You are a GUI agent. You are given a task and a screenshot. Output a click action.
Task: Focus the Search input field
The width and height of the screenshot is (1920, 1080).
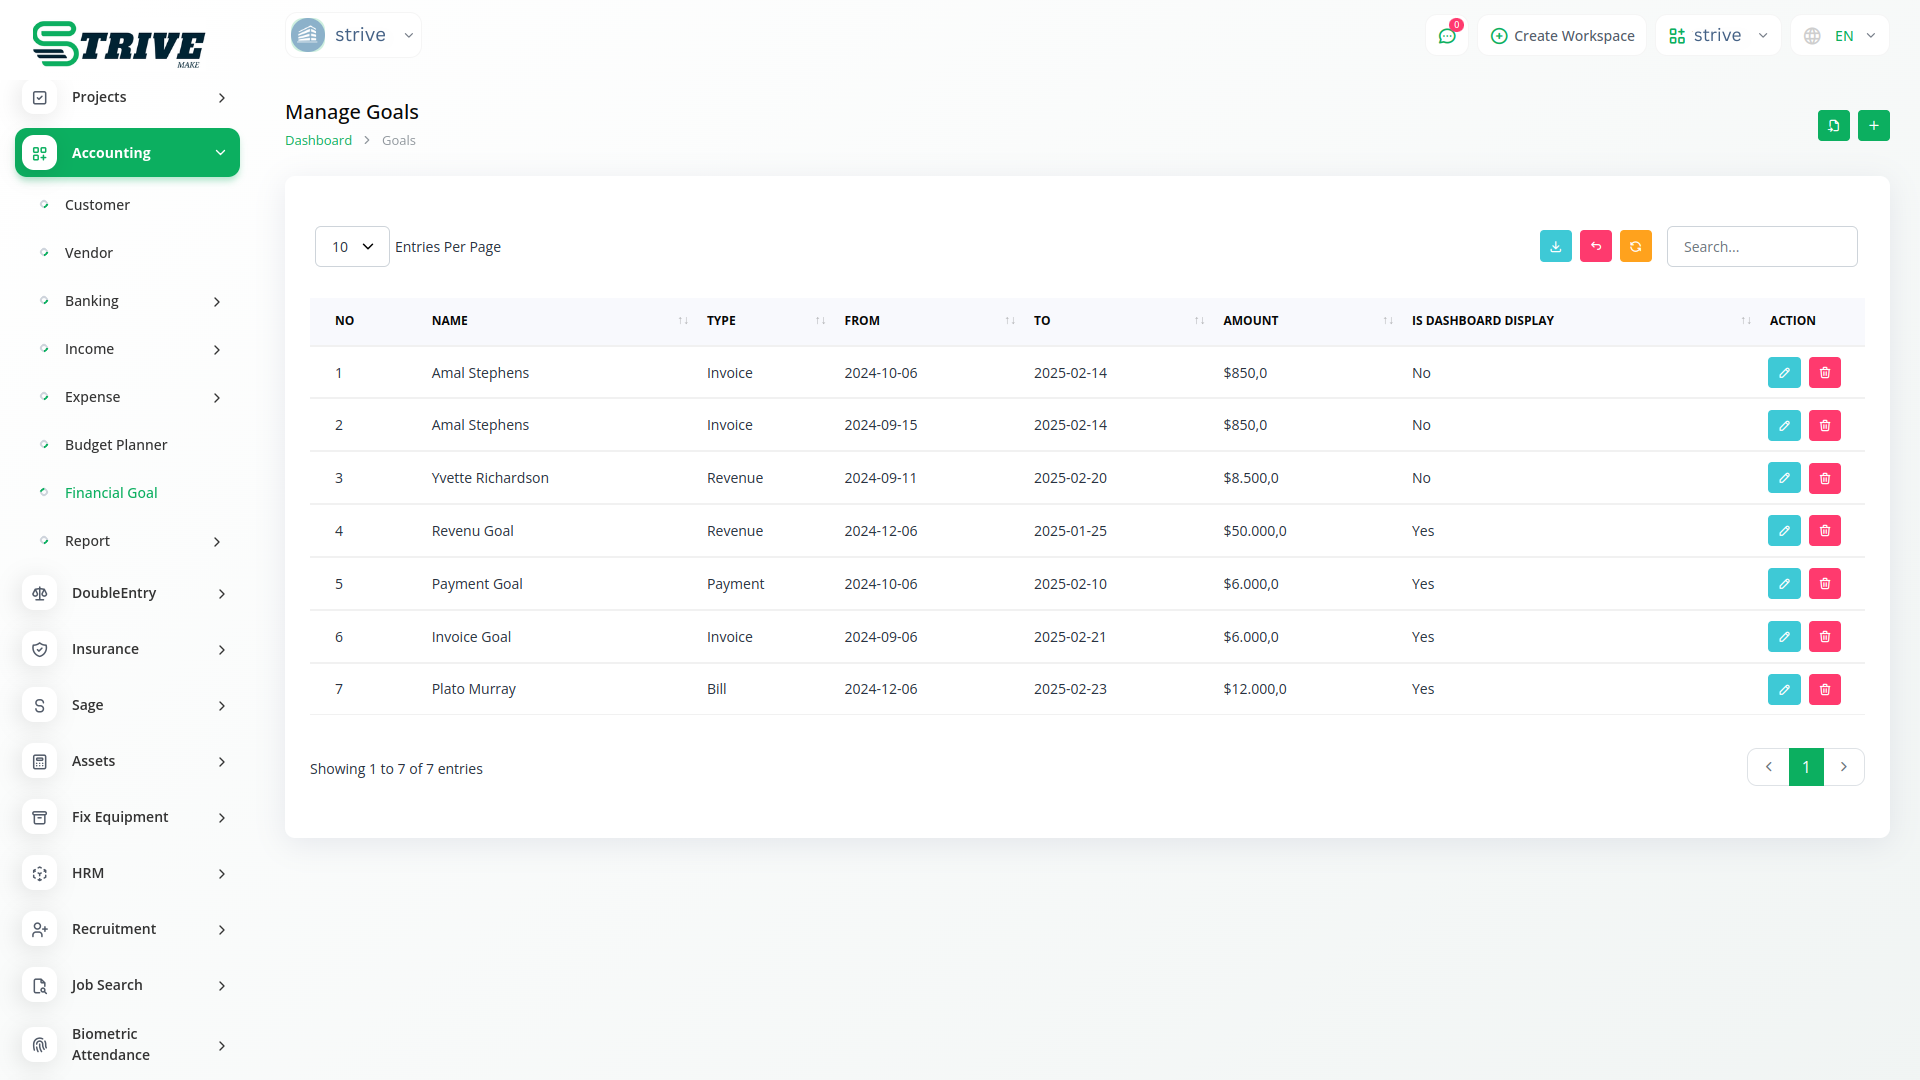1761,247
